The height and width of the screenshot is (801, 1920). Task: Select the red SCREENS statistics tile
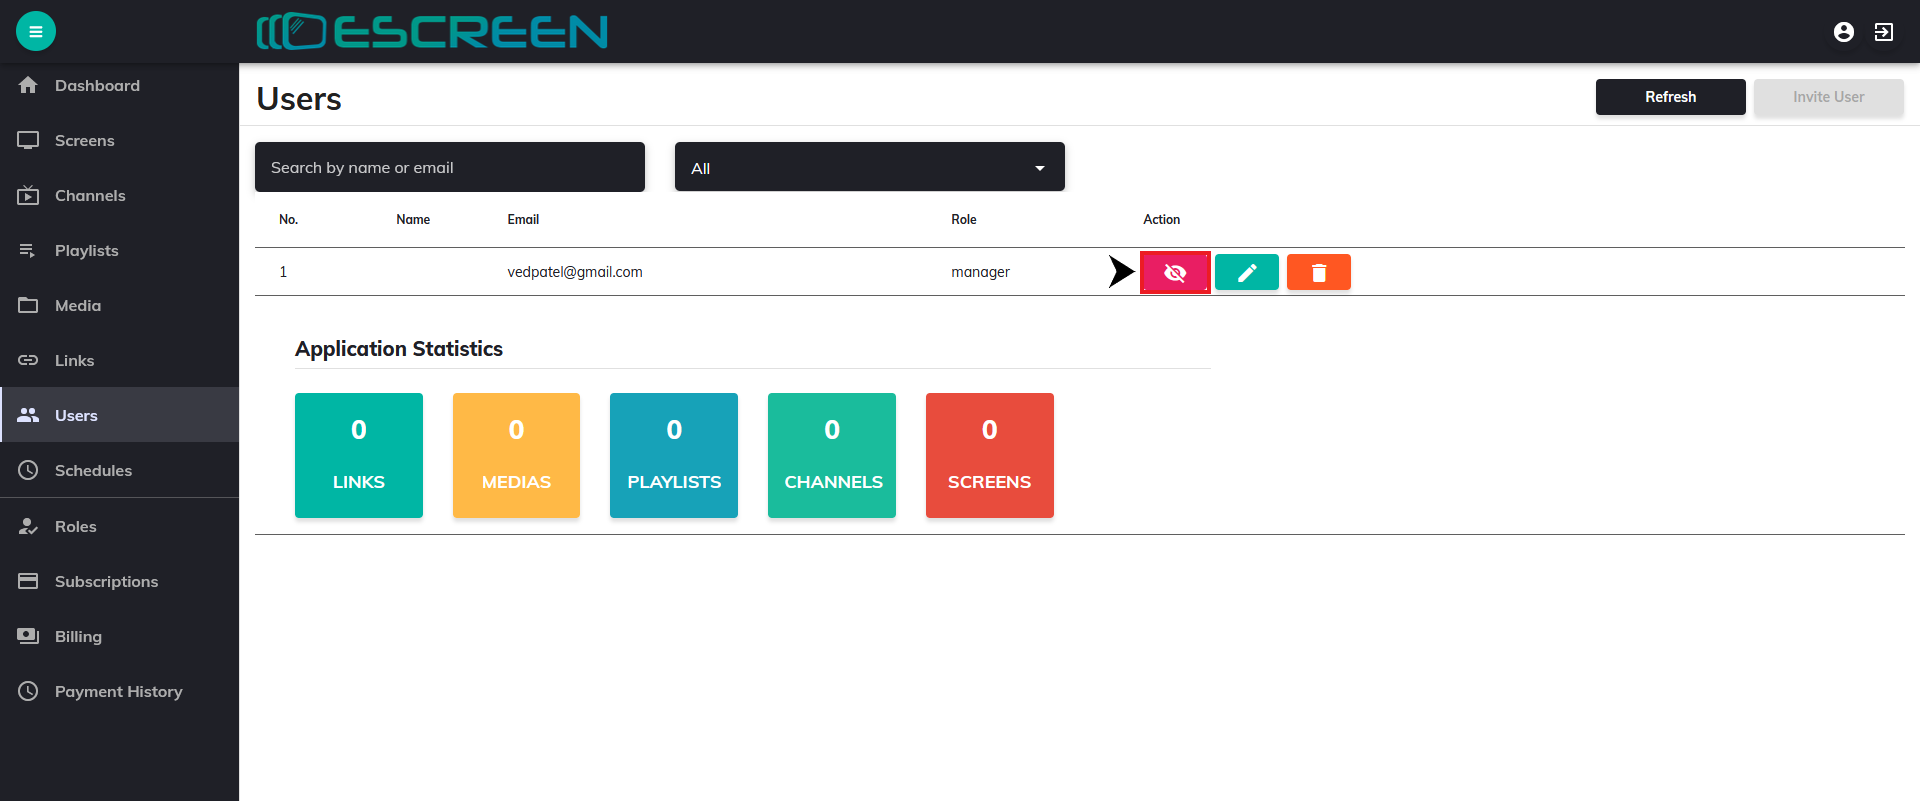[989, 455]
